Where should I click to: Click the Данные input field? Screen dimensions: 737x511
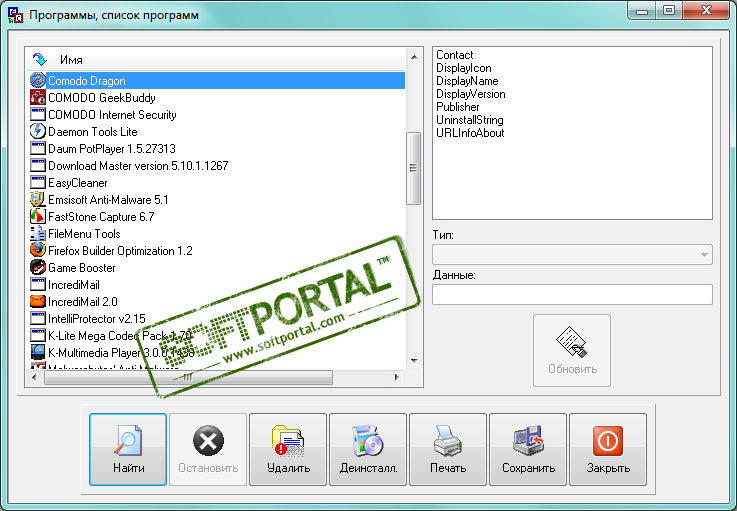coord(572,294)
